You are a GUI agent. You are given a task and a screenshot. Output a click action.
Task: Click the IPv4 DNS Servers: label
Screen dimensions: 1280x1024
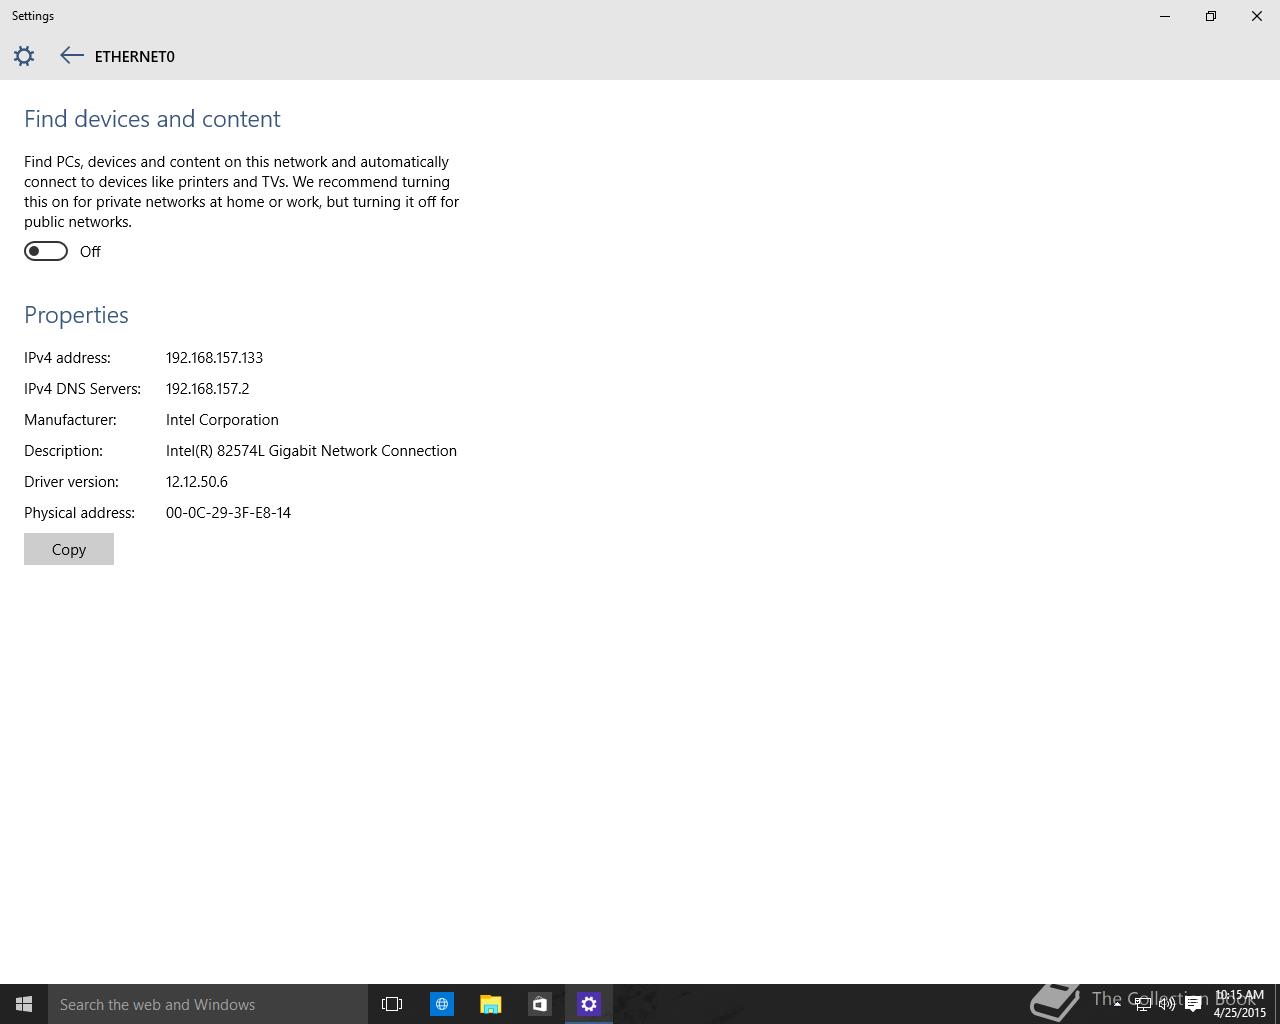[x=82, y=389]
